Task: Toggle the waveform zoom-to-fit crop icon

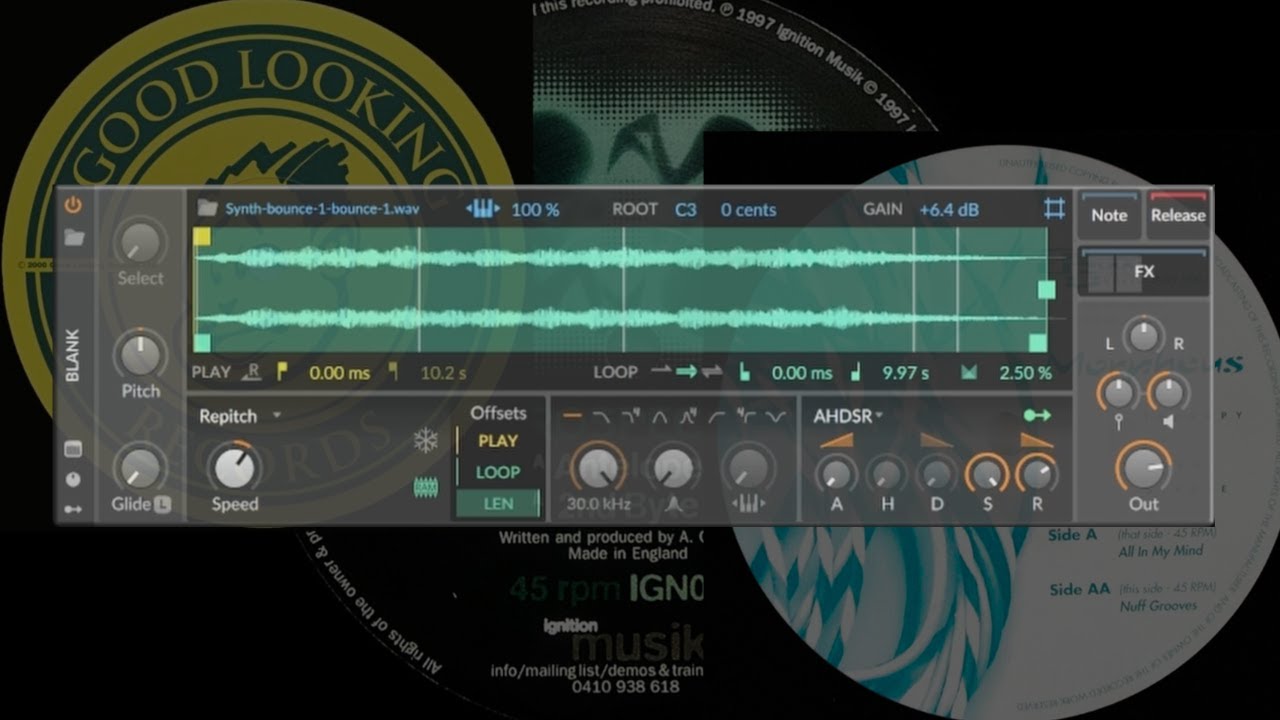Action: 1054,209
